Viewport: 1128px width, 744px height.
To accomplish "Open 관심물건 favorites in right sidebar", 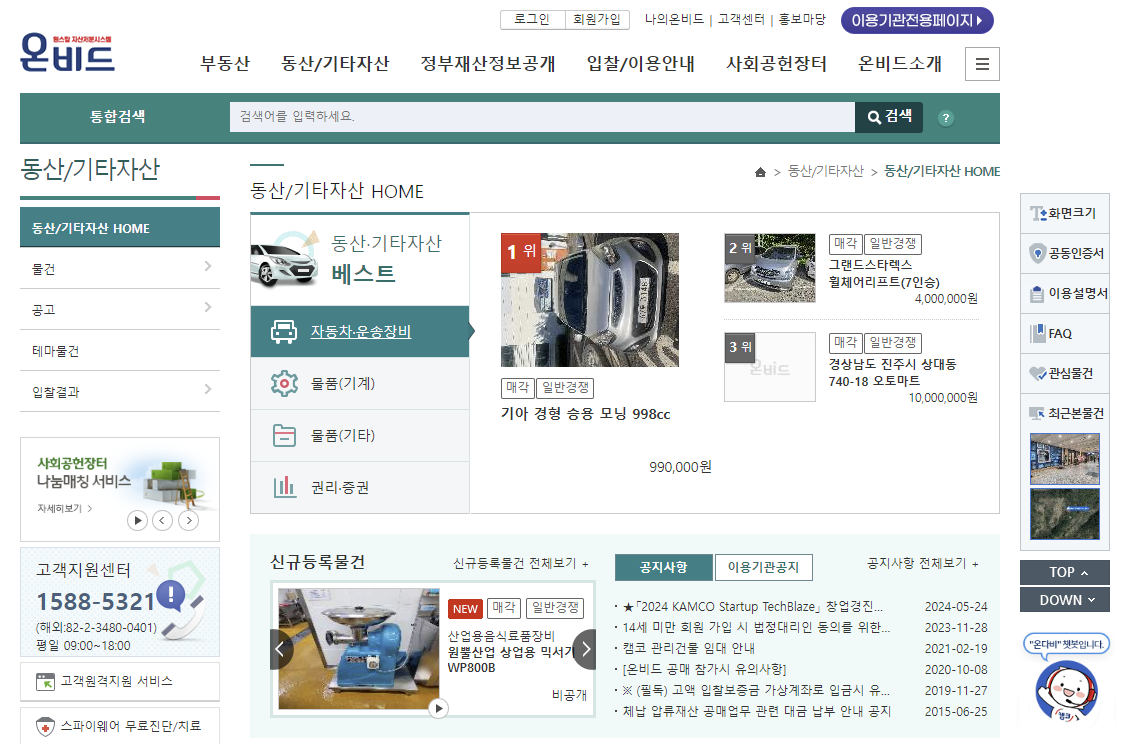I will click(x=1063, y=373).
